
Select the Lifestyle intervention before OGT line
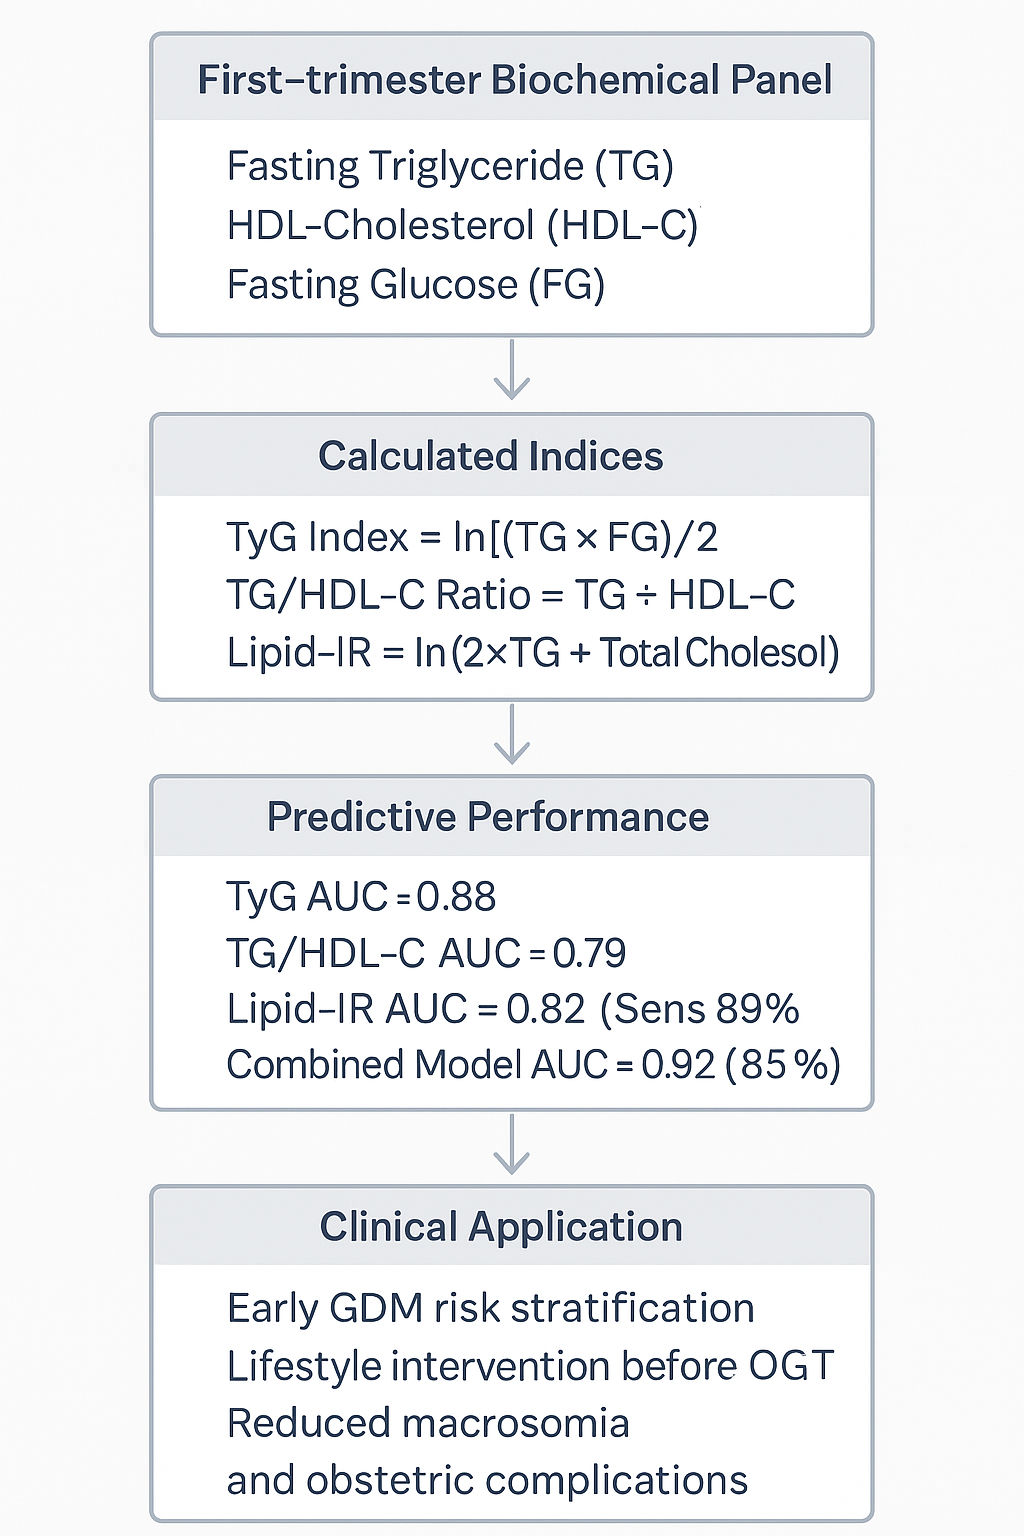(x=530, y=1366)
